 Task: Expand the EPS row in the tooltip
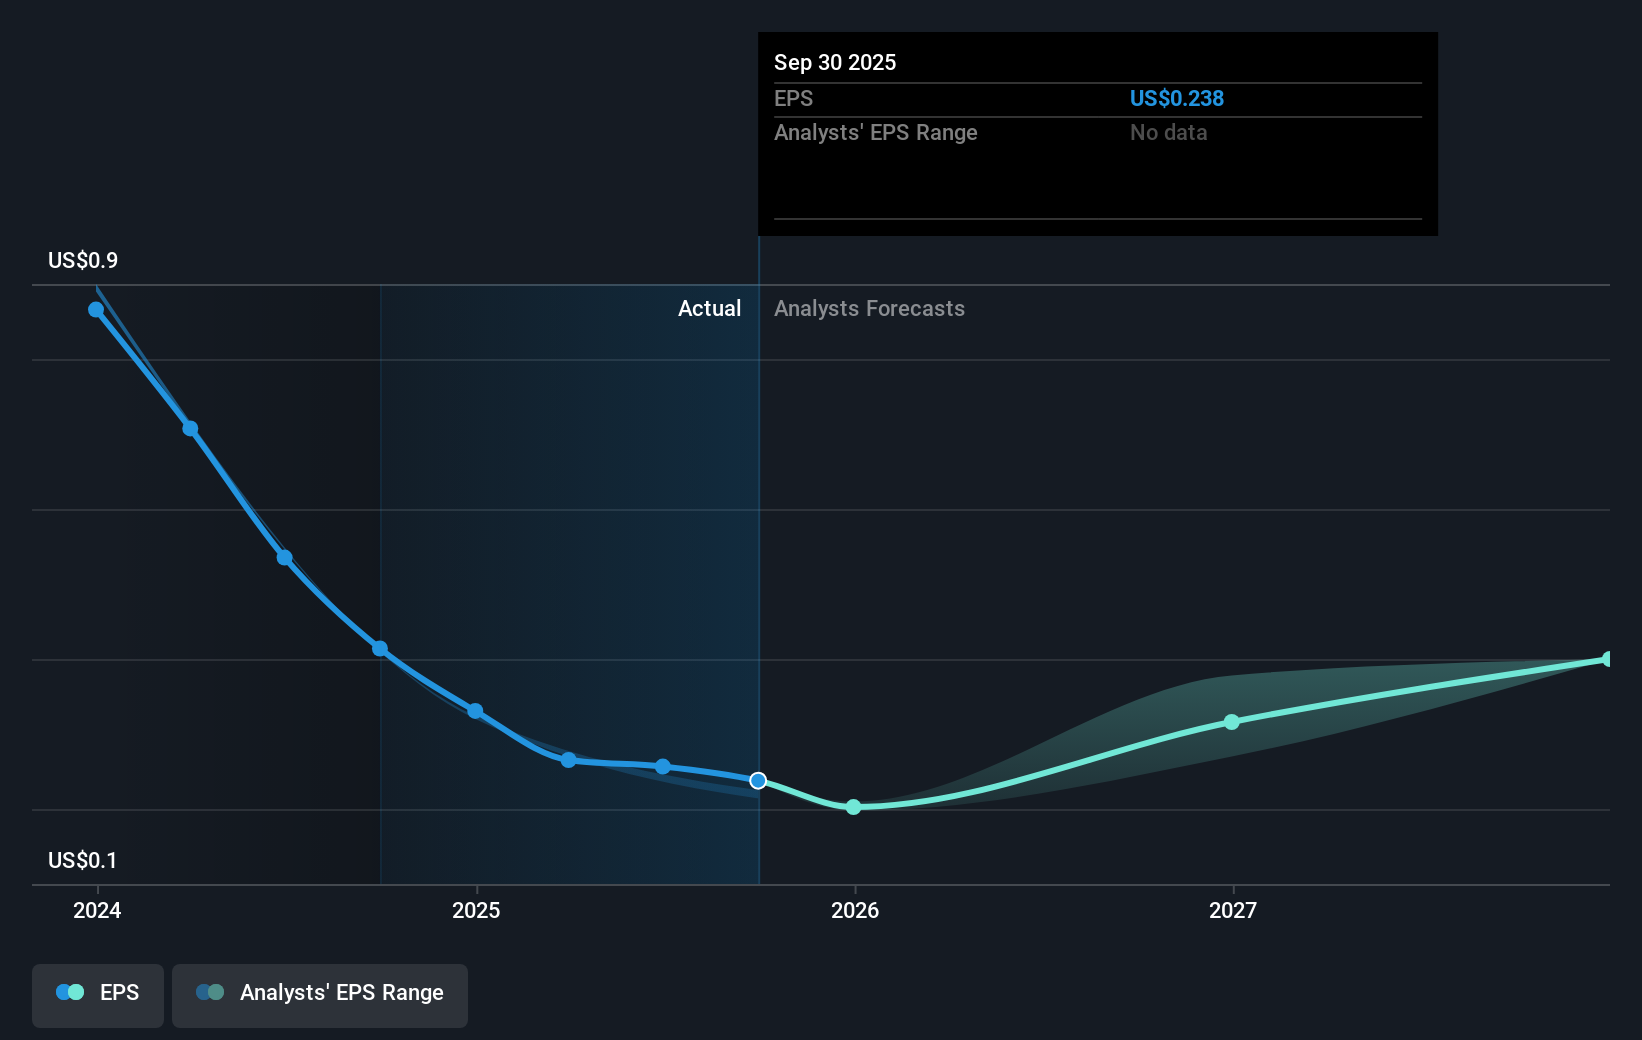point(793,98)
